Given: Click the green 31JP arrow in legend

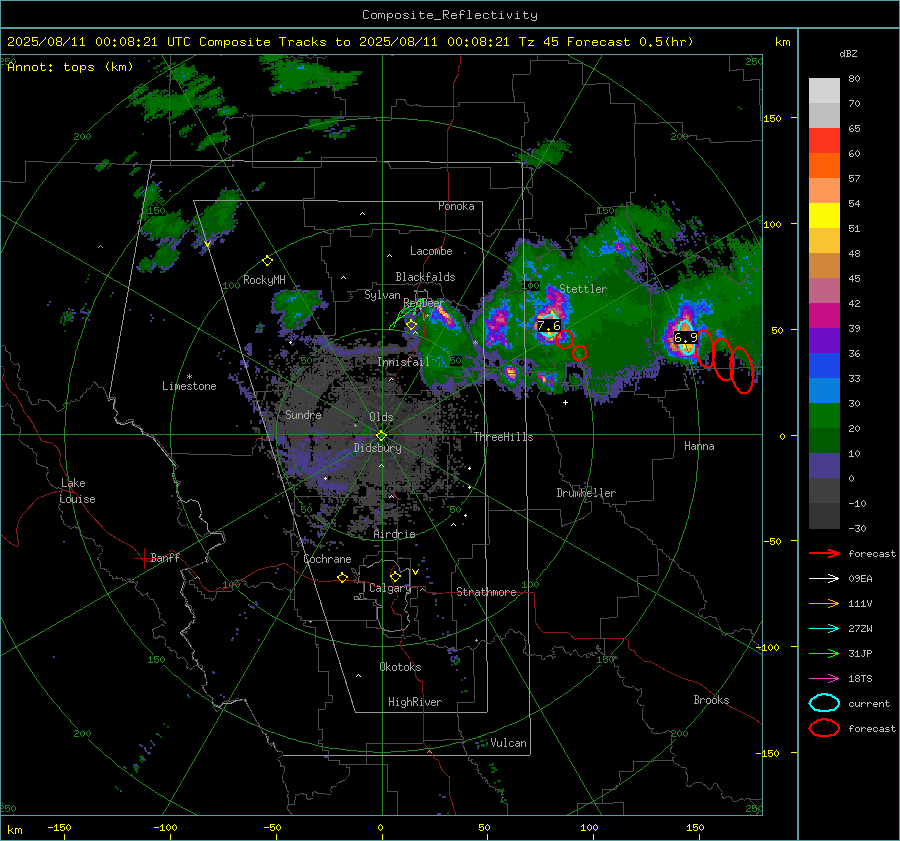Looking at the screenshot, I should coord(824,653).
